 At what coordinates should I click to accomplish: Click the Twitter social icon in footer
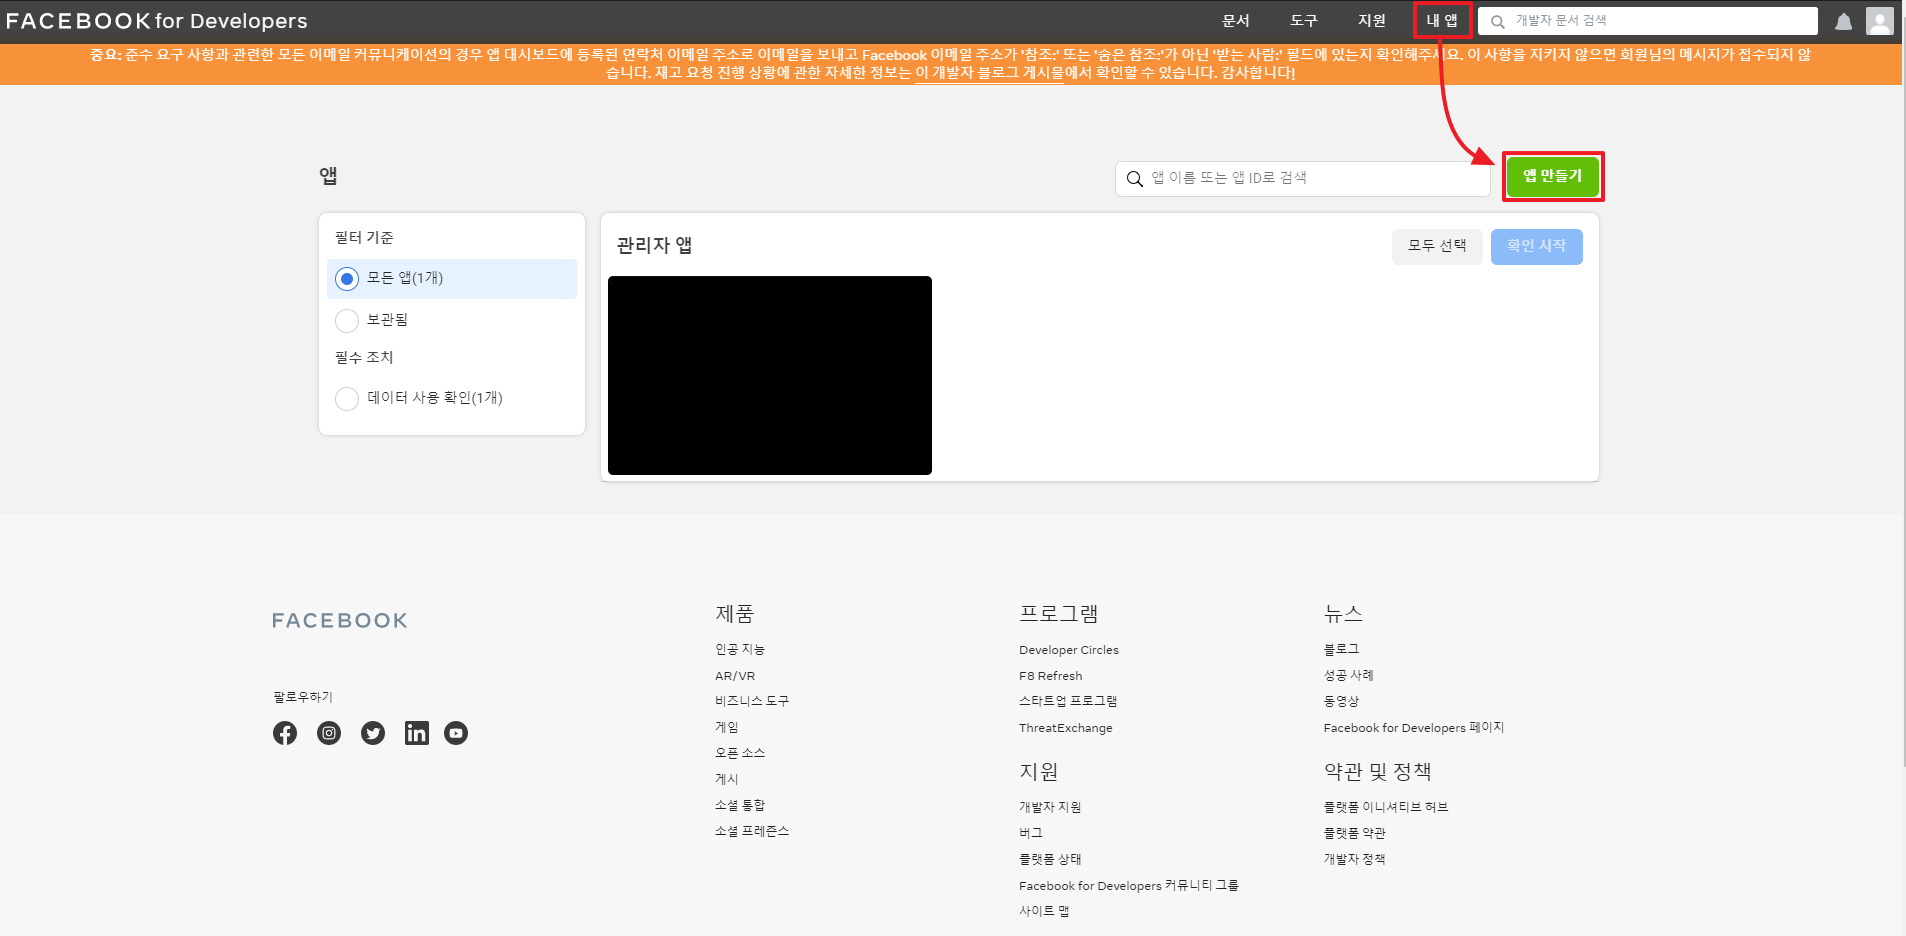(373, 733)
